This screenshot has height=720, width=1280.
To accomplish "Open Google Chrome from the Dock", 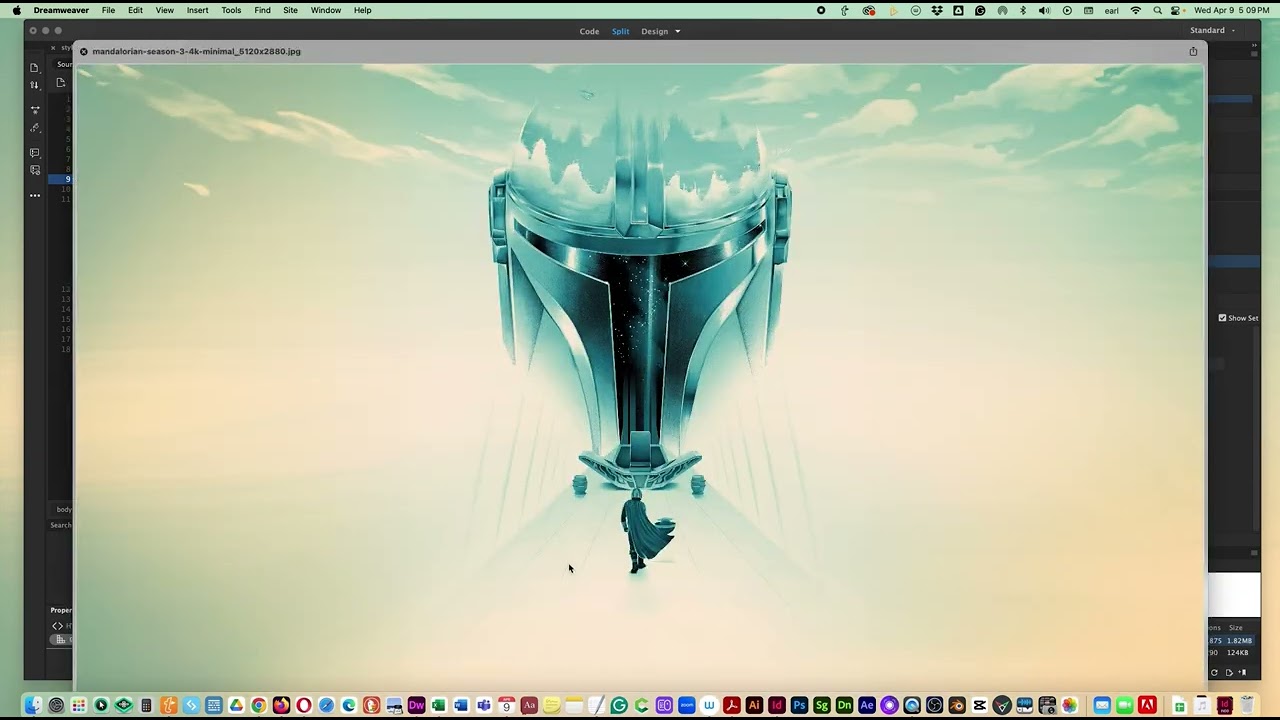I will (258, 705).
